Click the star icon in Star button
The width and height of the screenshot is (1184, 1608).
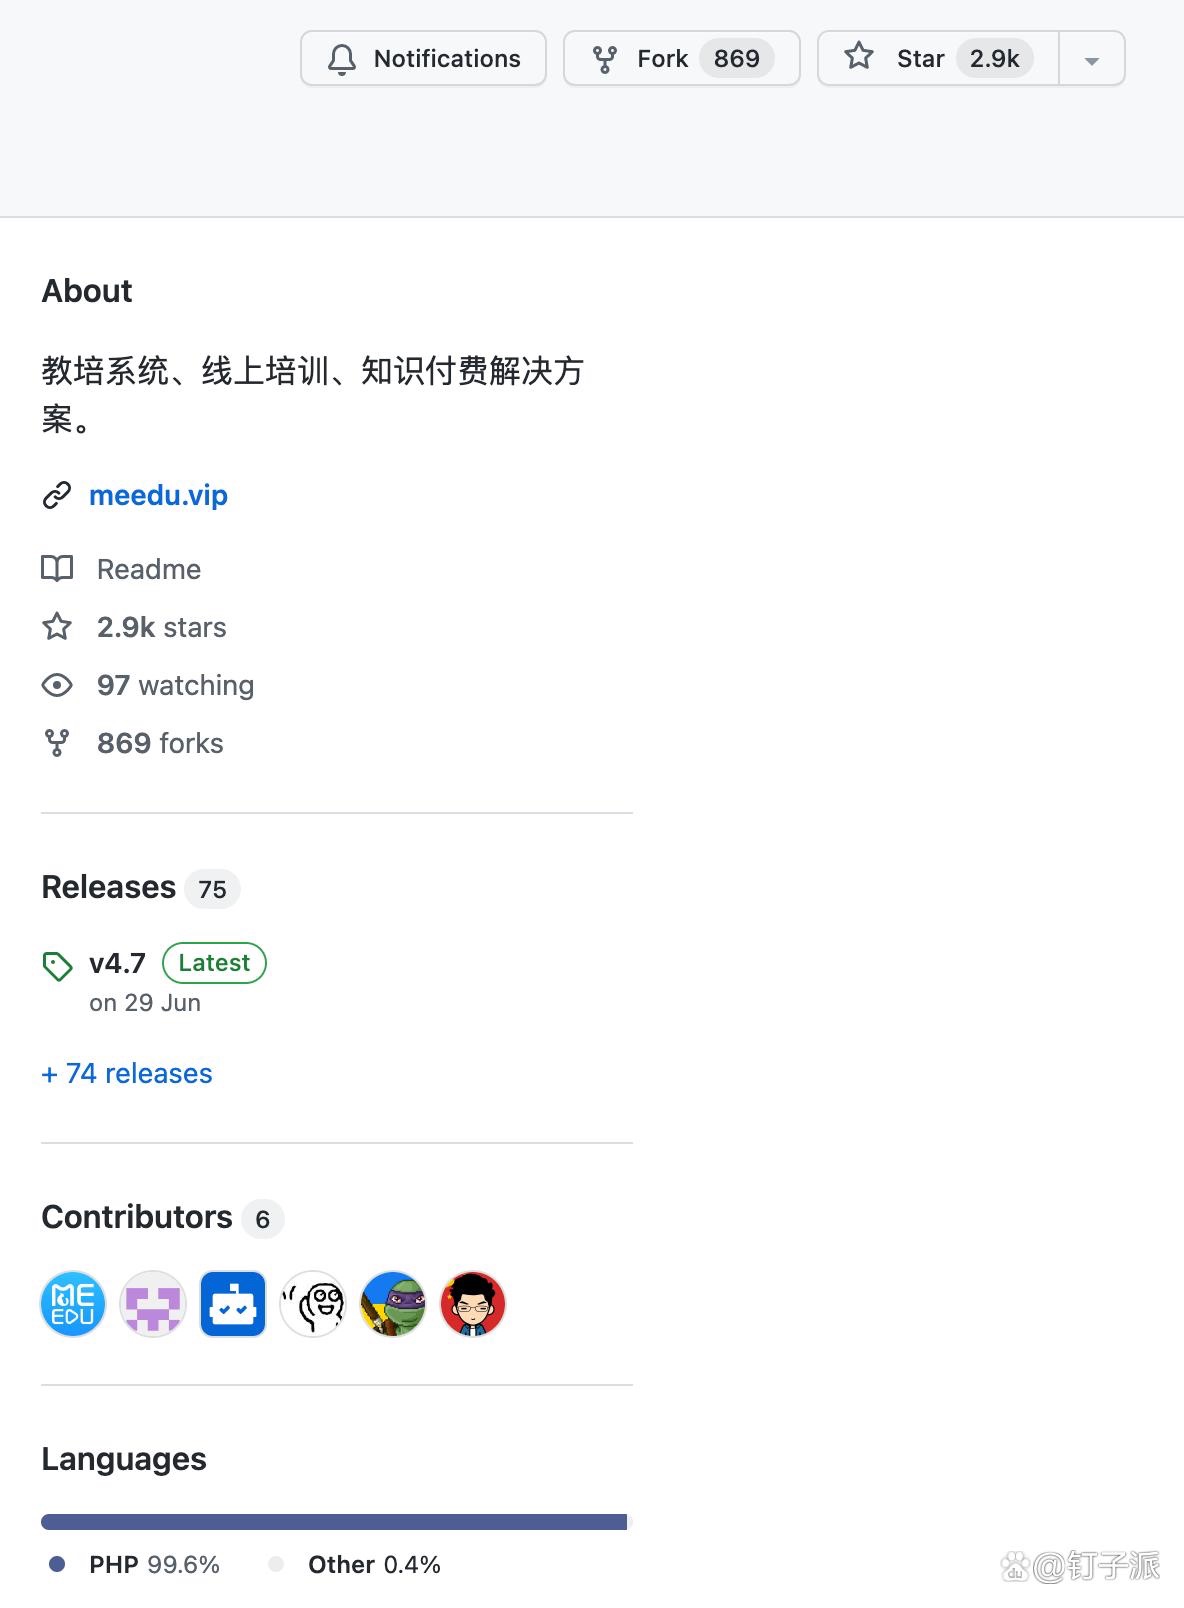tap(859, 56)
